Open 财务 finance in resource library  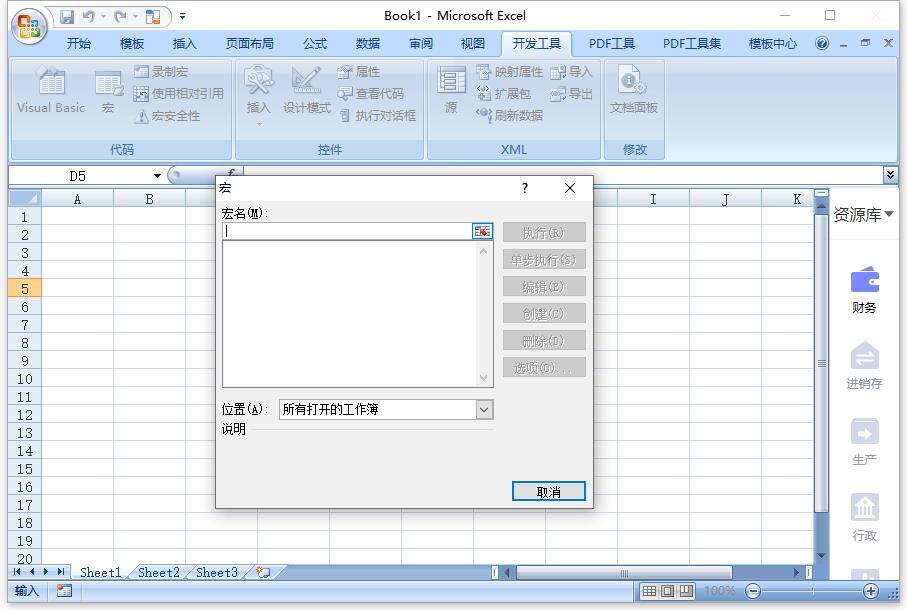tap(864, 291)
